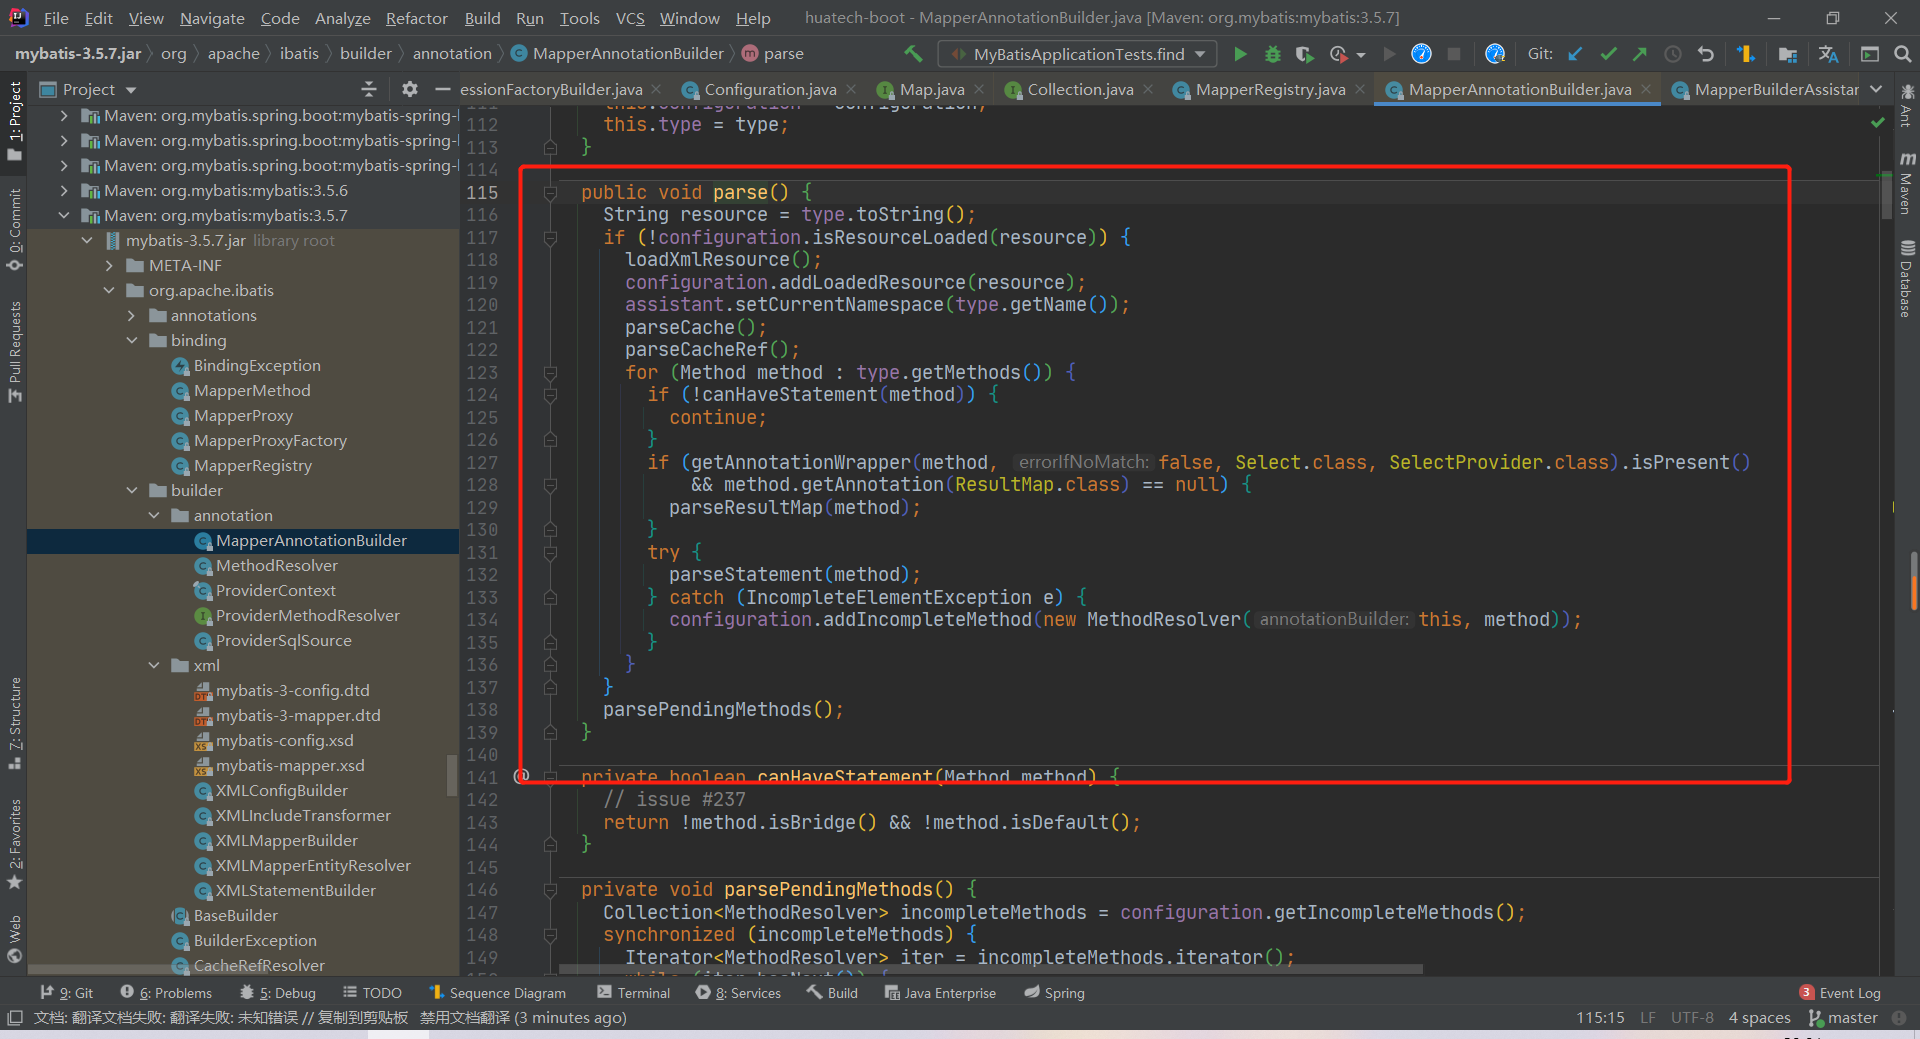The height and width of the screenshot is (1039, 1920).
Task: Expand the annotations package
Action: pos(131,316)
